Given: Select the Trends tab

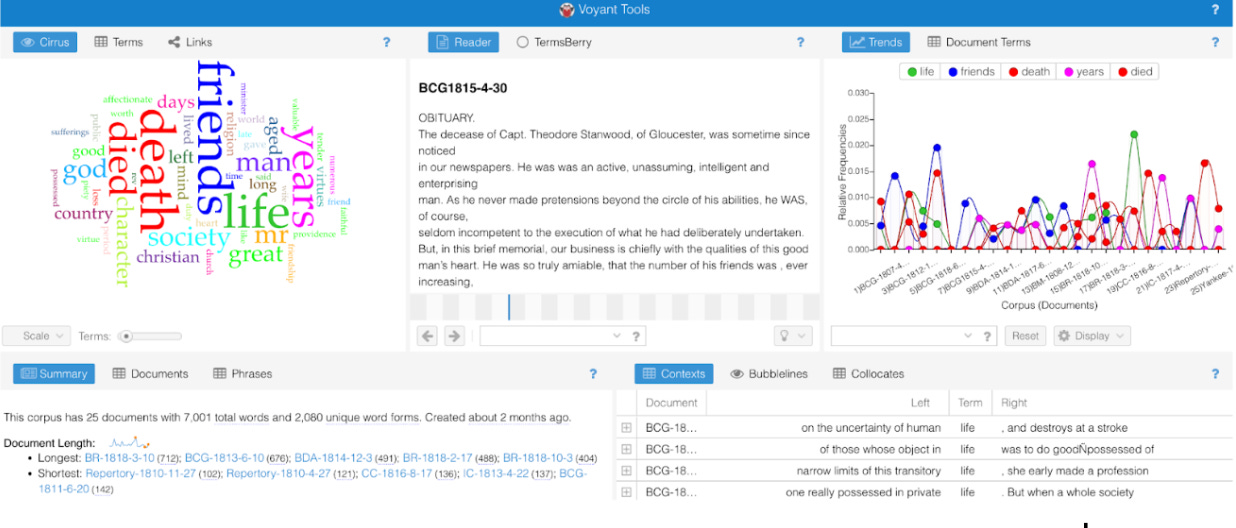Looking at the screenshot, I should 876,42.
